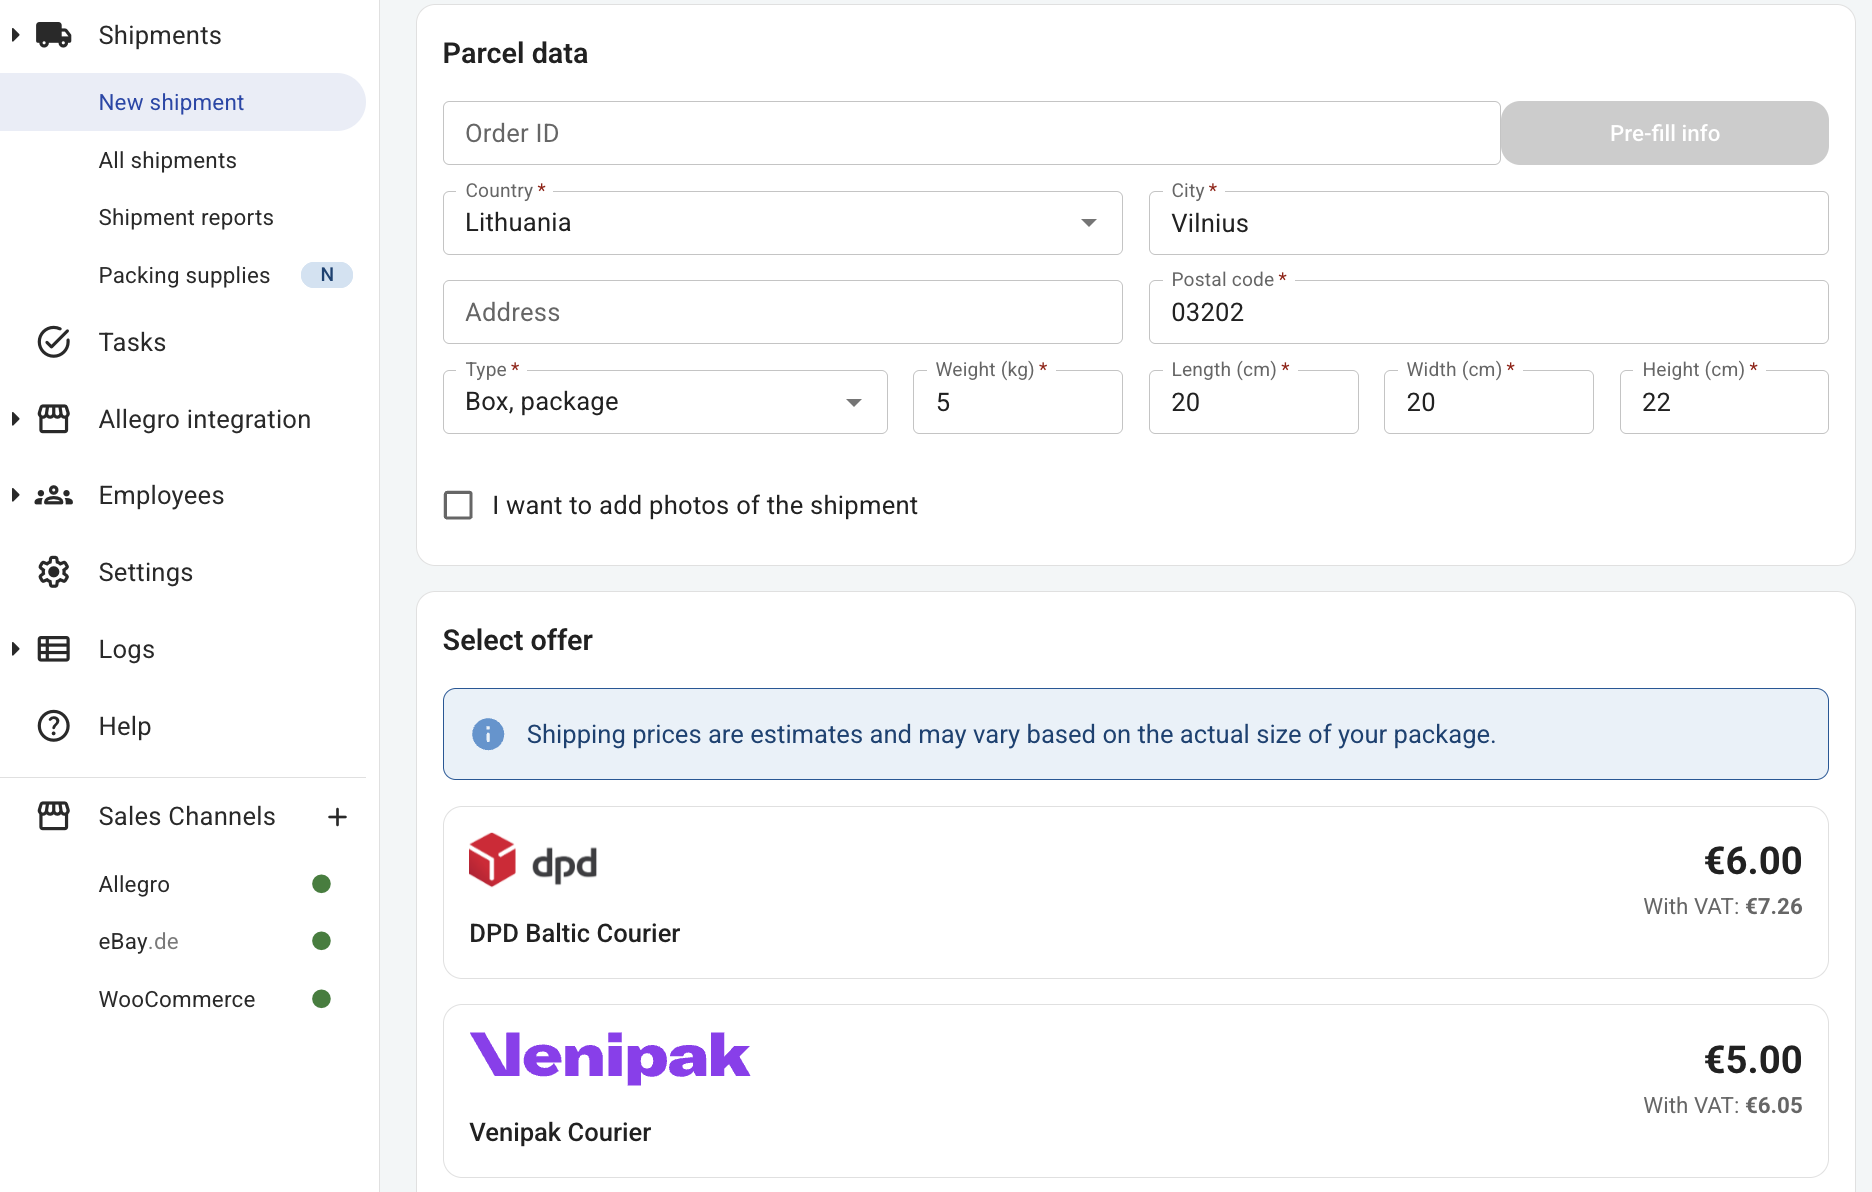Click the Shipments truck icon
The height and width of the screenshot is (1192, 1872).
tap(54, 35)
